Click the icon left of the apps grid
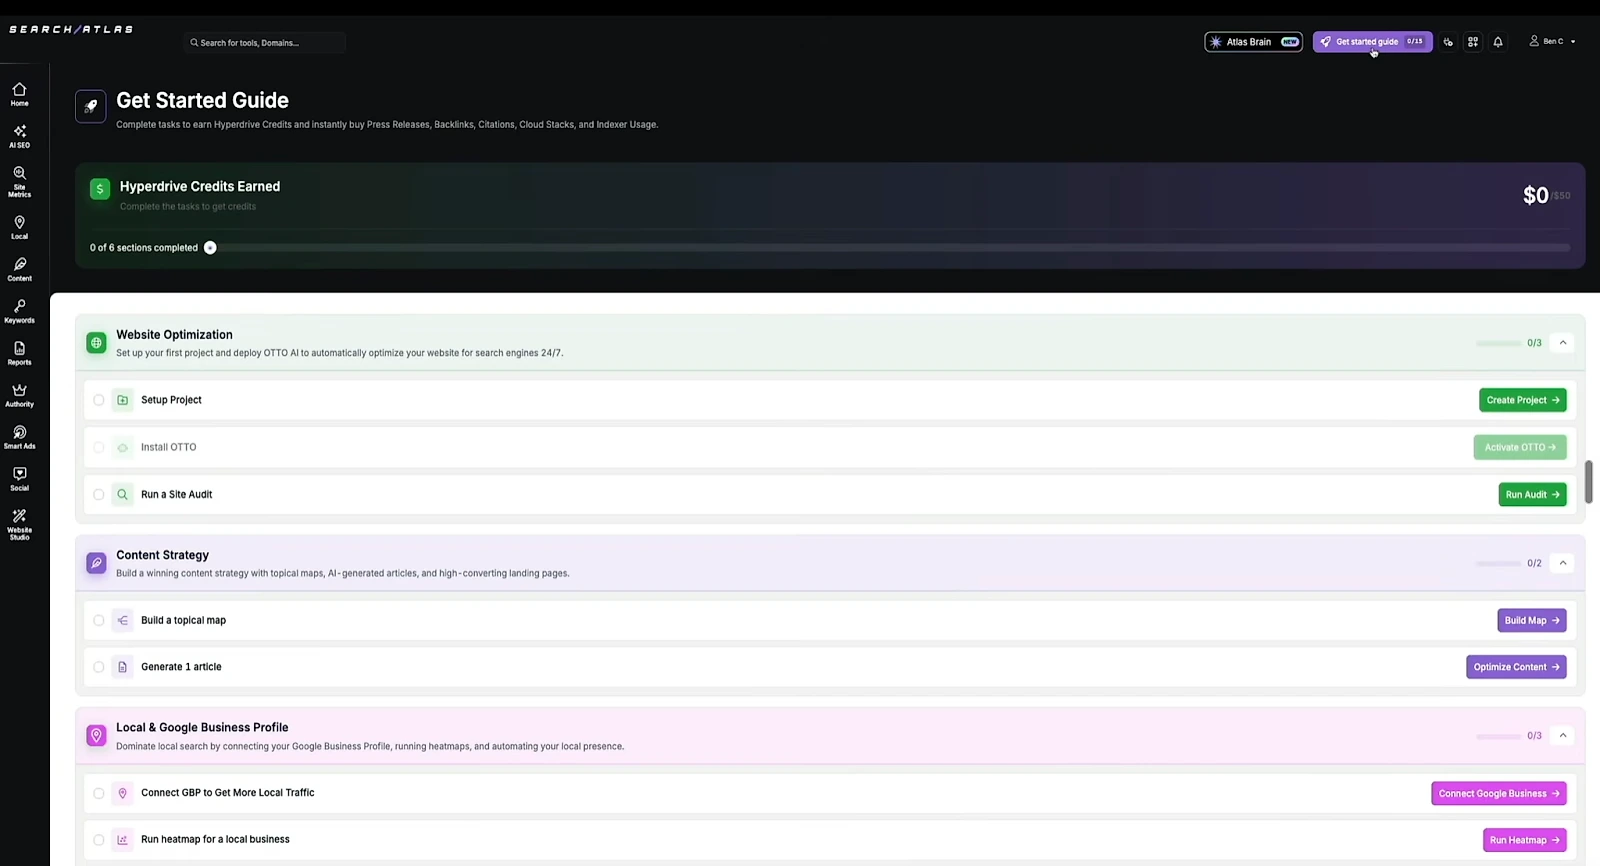 1448,42
